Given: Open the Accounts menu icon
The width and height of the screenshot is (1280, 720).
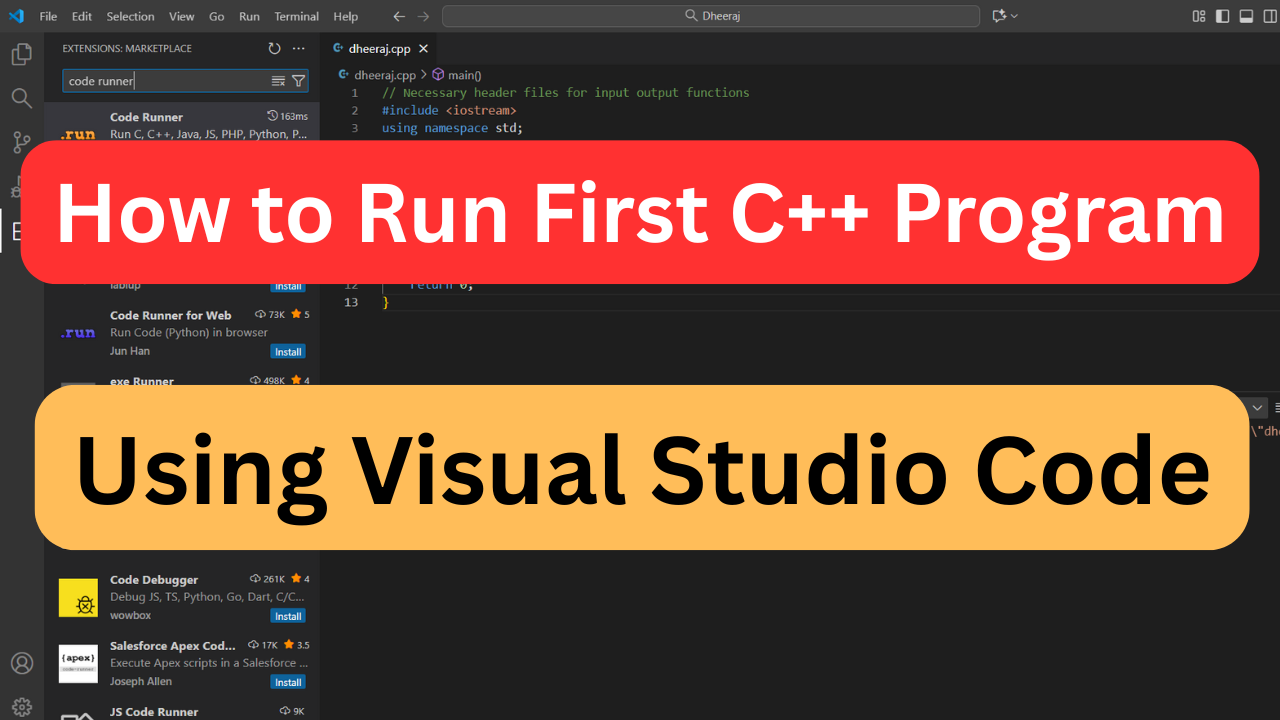Looking at the screenshot, I should (x=21, y=663).
